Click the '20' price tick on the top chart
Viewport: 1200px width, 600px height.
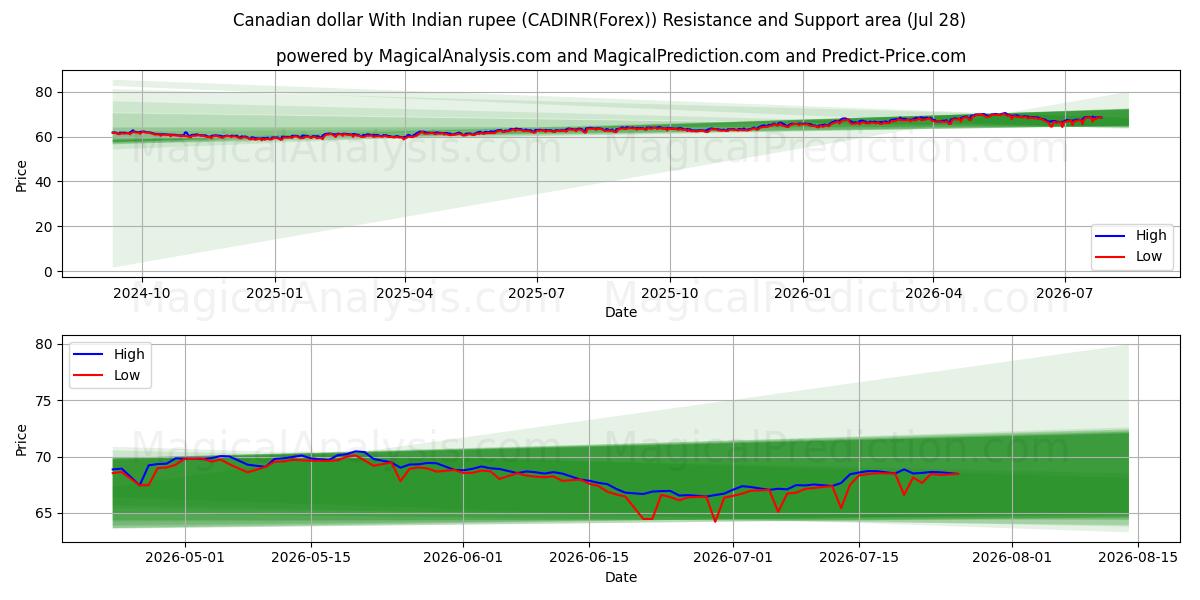point(46,227)
